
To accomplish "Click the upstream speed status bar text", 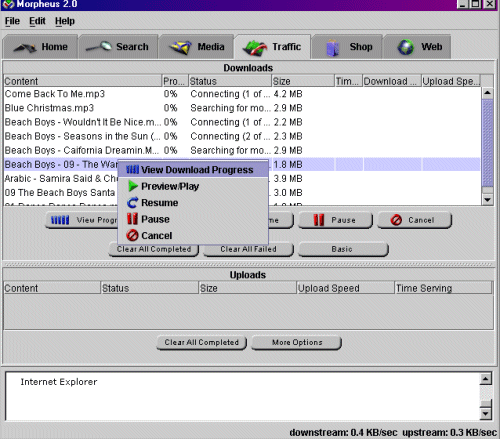I will (450, 432).
